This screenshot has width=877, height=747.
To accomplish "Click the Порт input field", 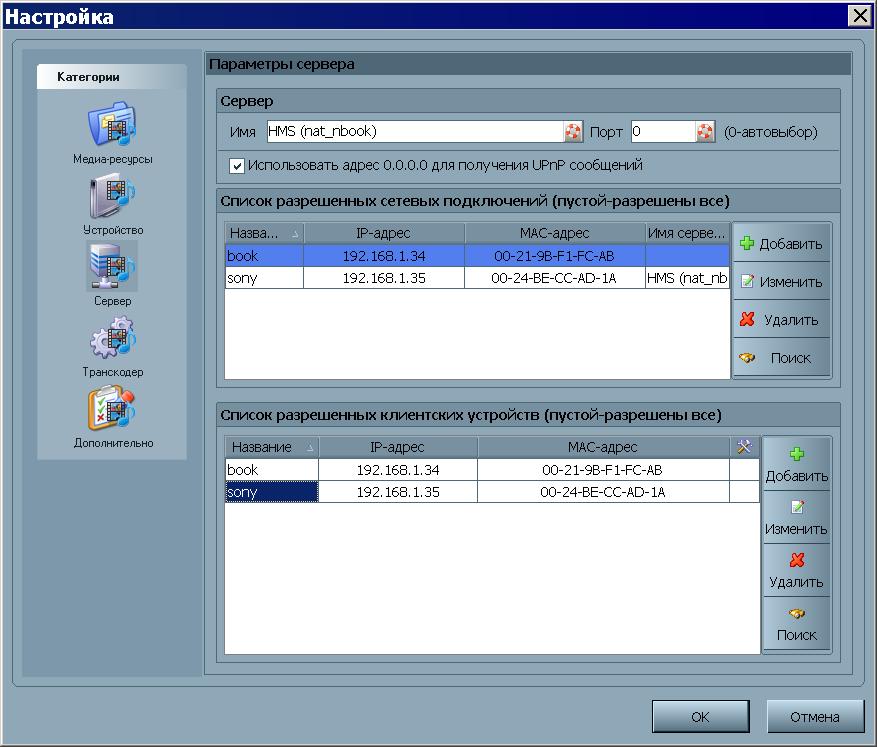I will (663, 132).
